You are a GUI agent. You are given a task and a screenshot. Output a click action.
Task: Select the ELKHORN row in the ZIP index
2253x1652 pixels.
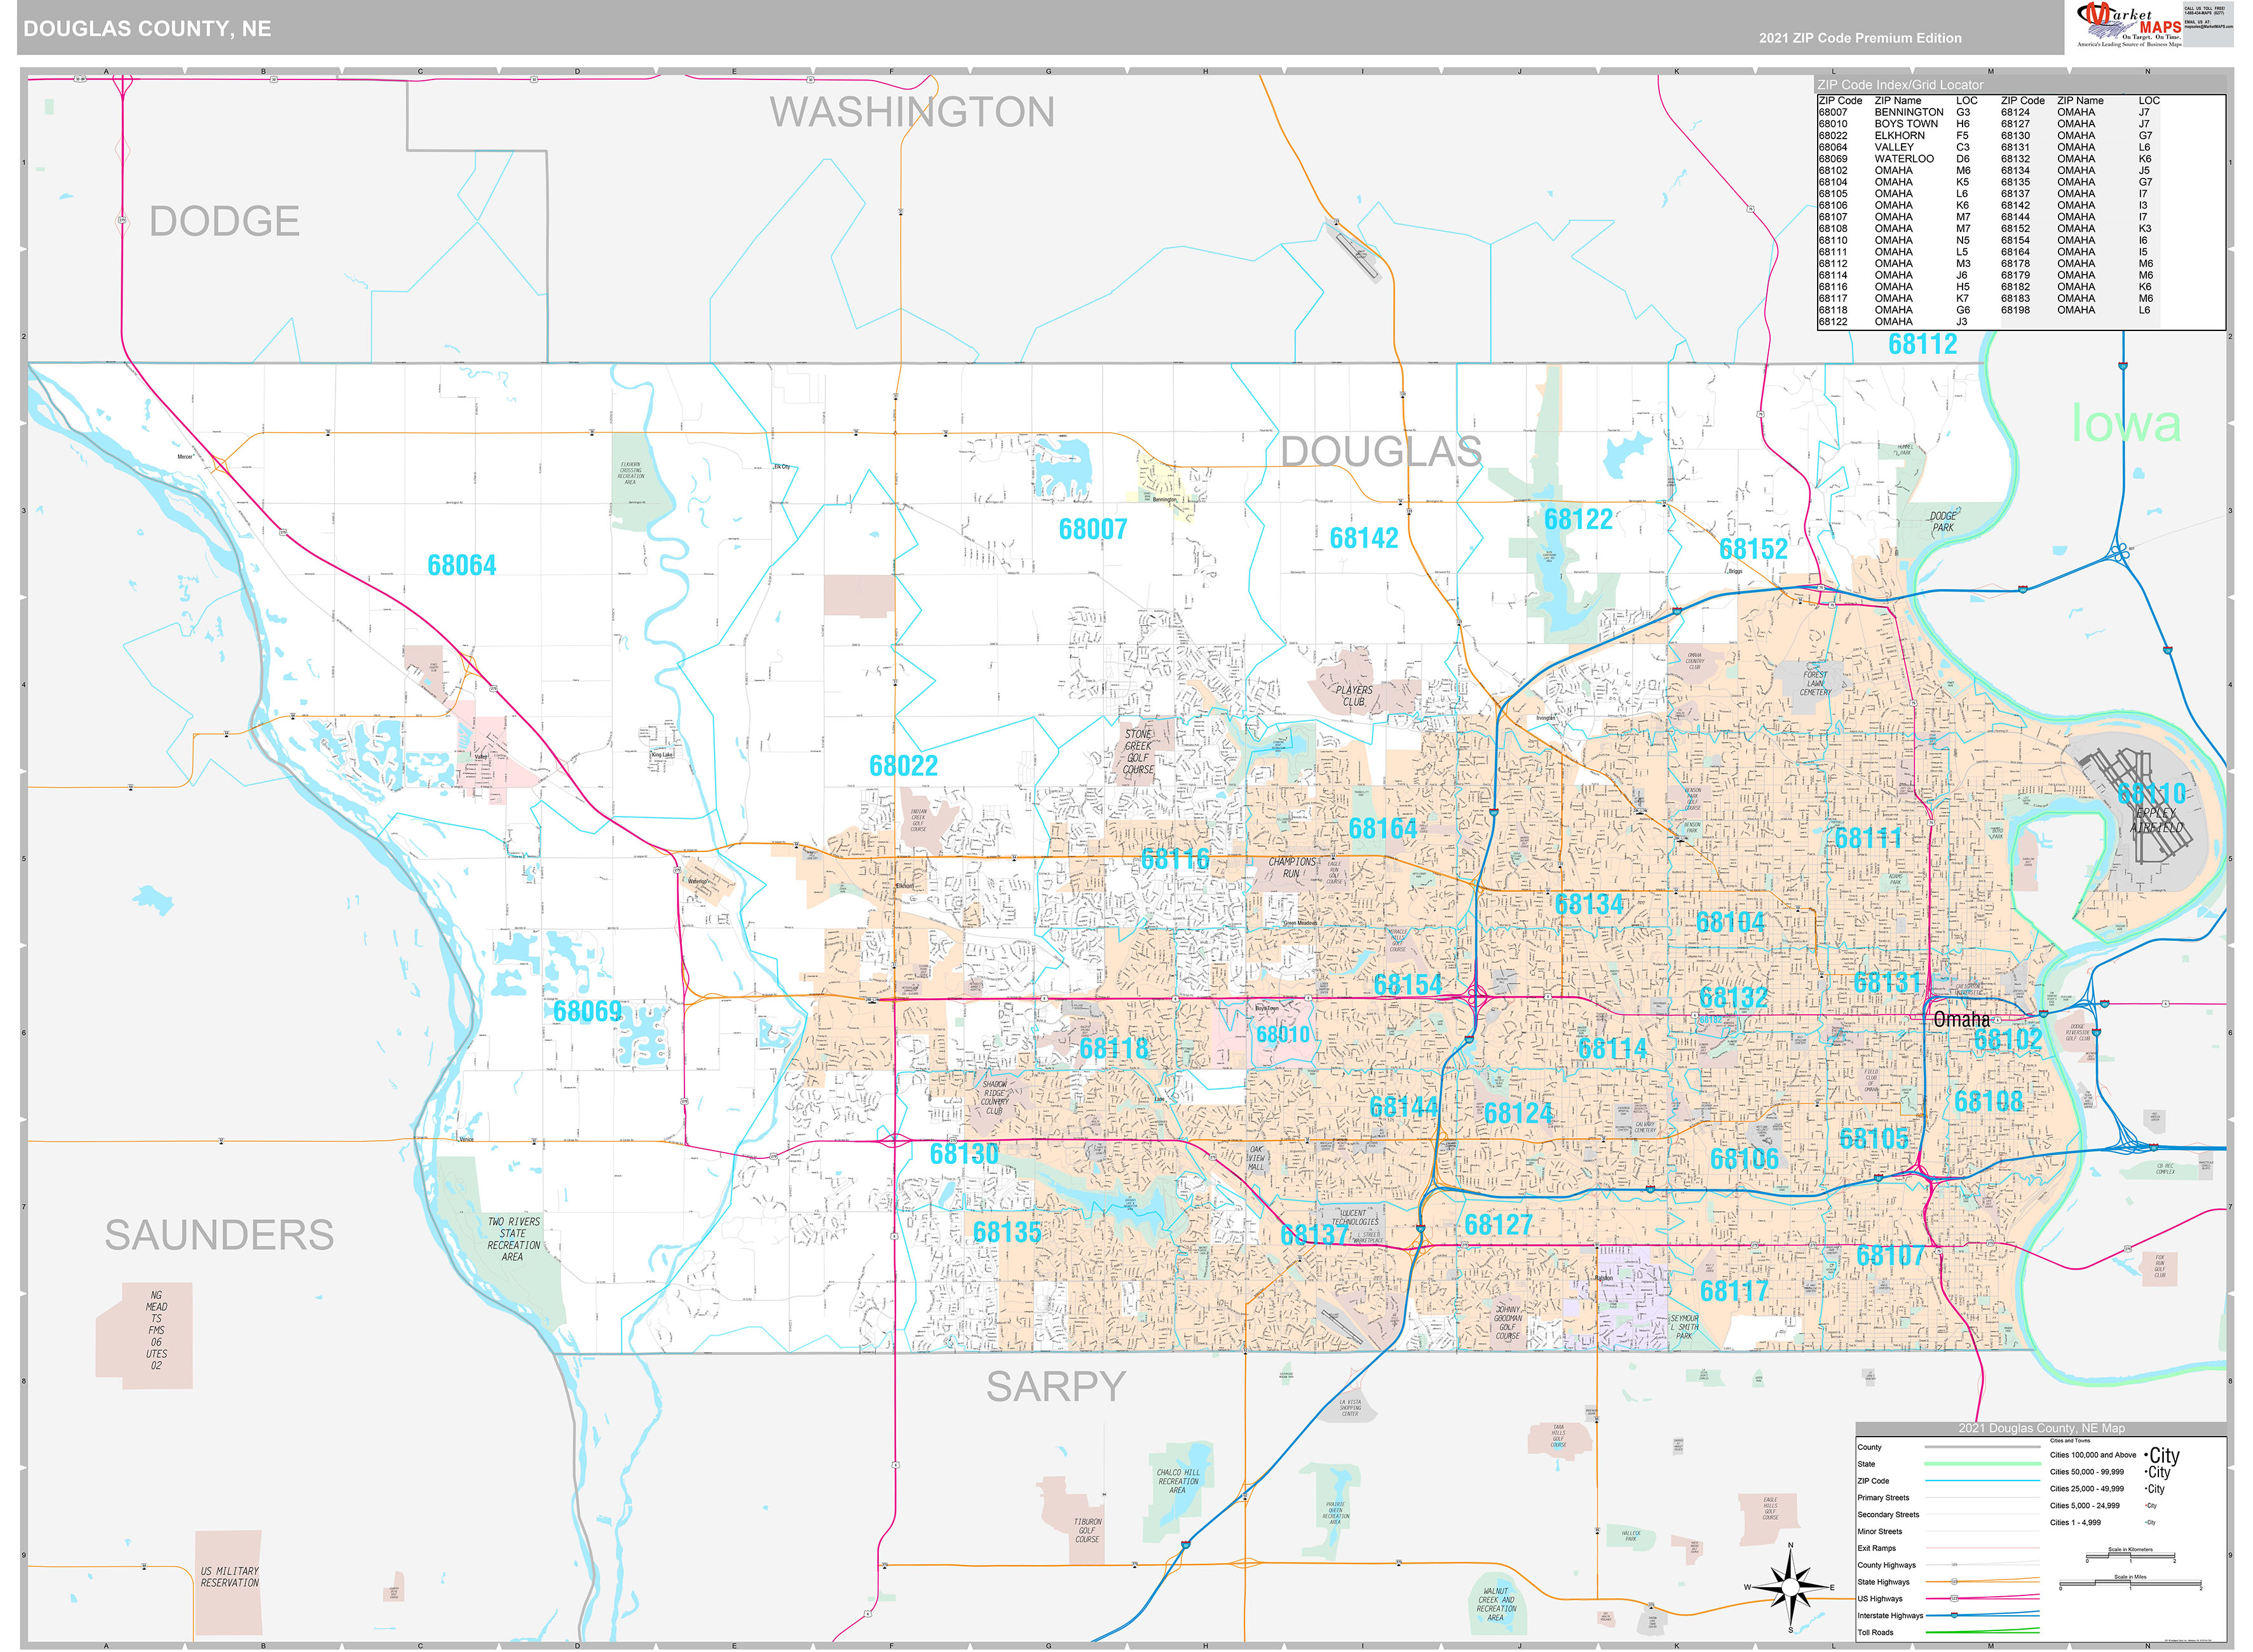[1895, 136]
